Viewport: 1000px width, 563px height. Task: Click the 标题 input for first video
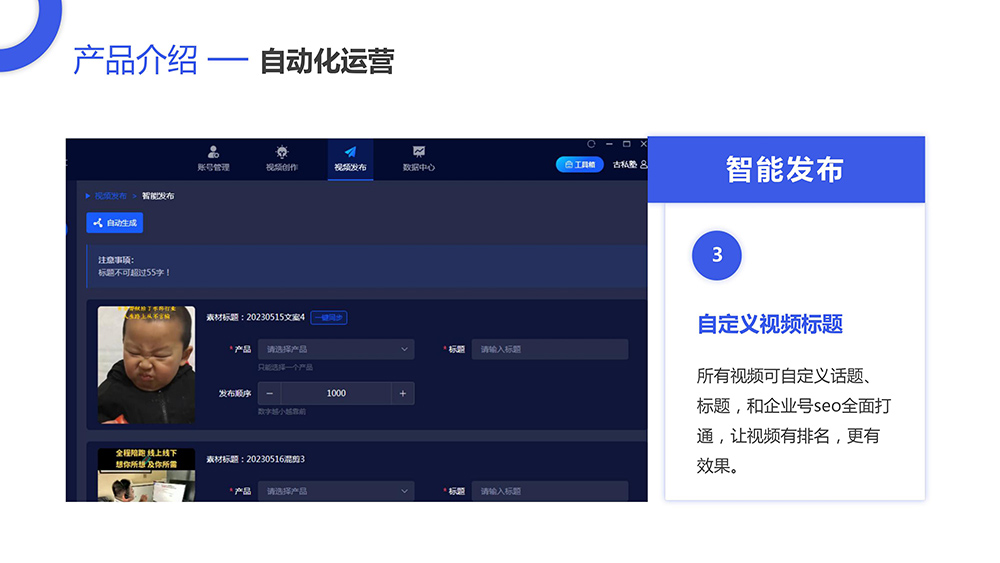coord(550,349)
